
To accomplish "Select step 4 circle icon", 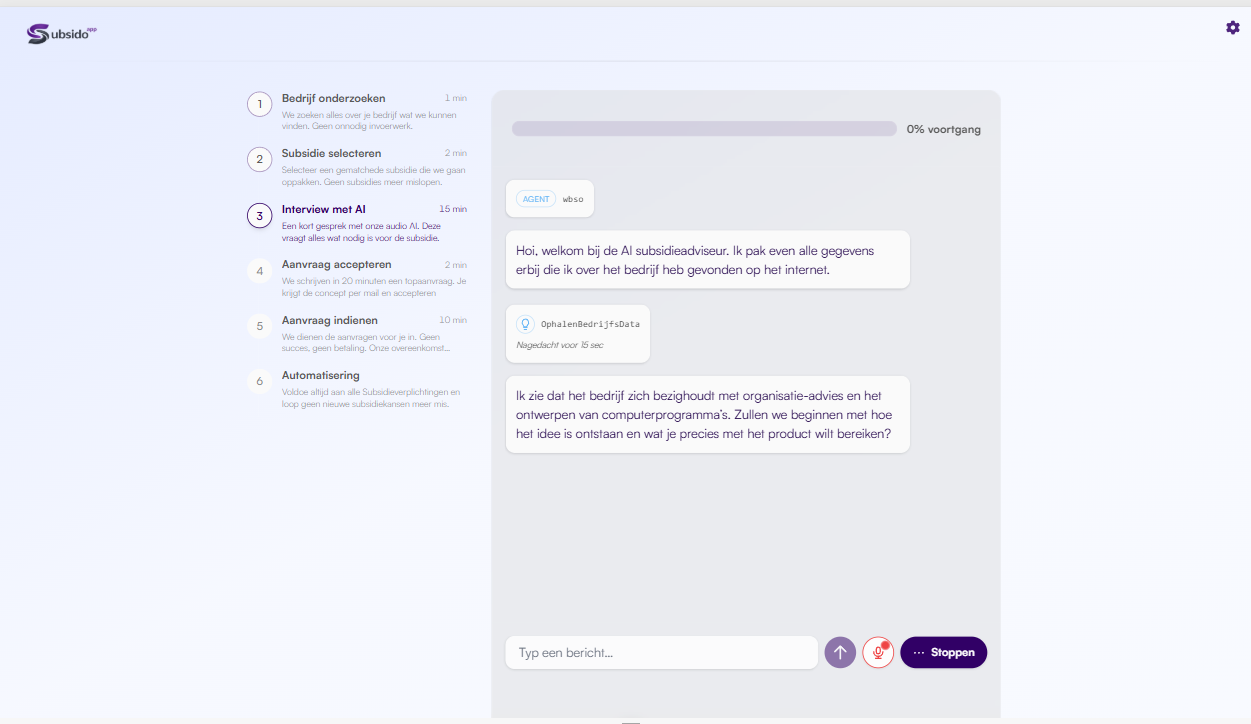I will 260,270.
